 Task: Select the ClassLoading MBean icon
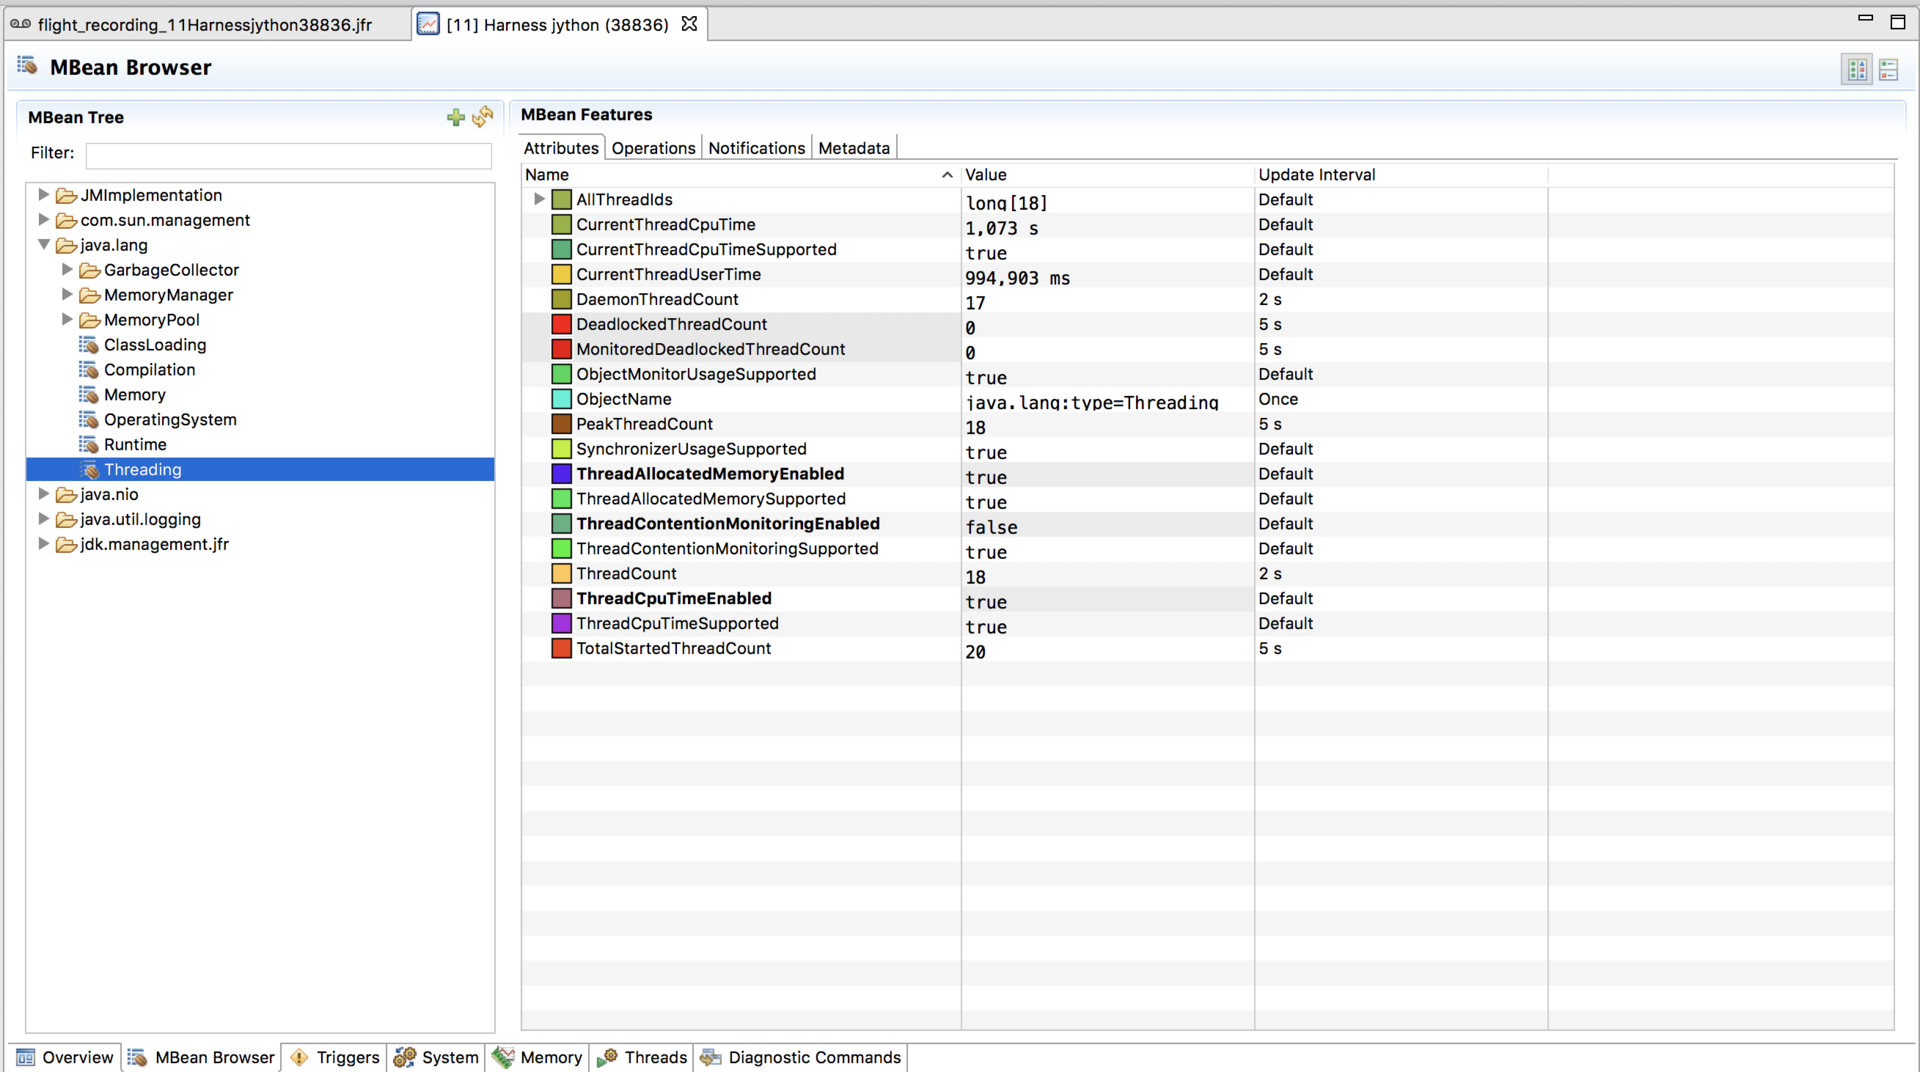[89, 345]
